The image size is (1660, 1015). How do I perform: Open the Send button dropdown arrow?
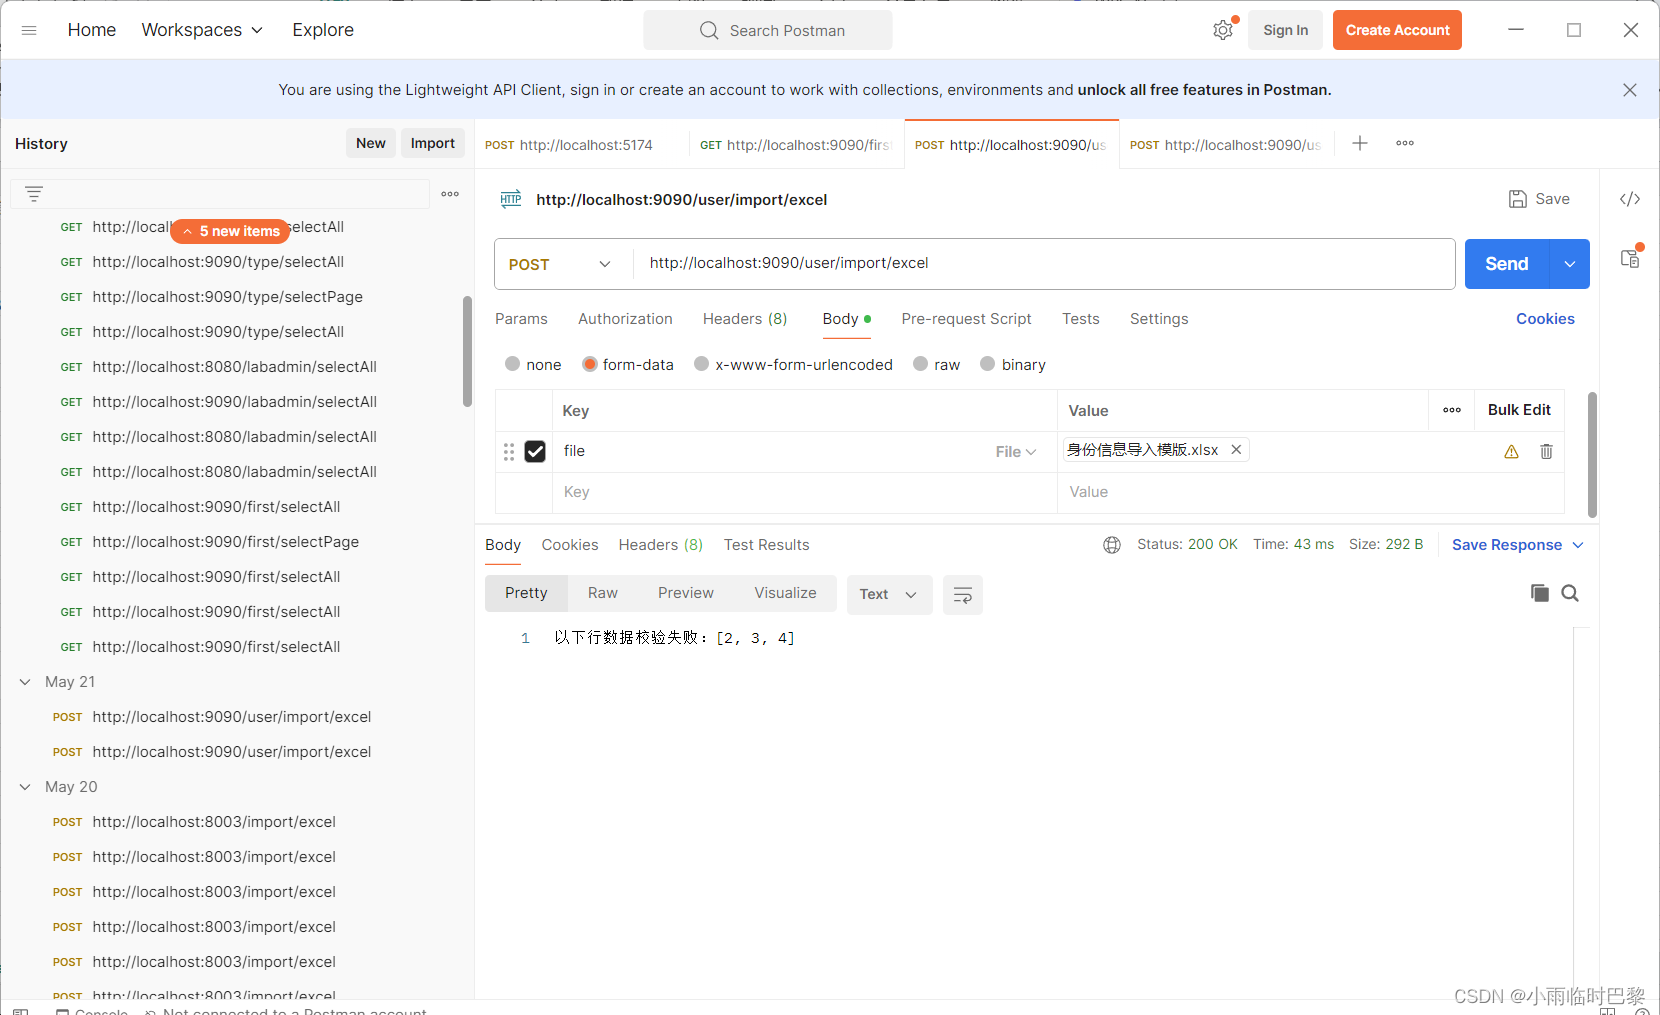click(1570, 264)
